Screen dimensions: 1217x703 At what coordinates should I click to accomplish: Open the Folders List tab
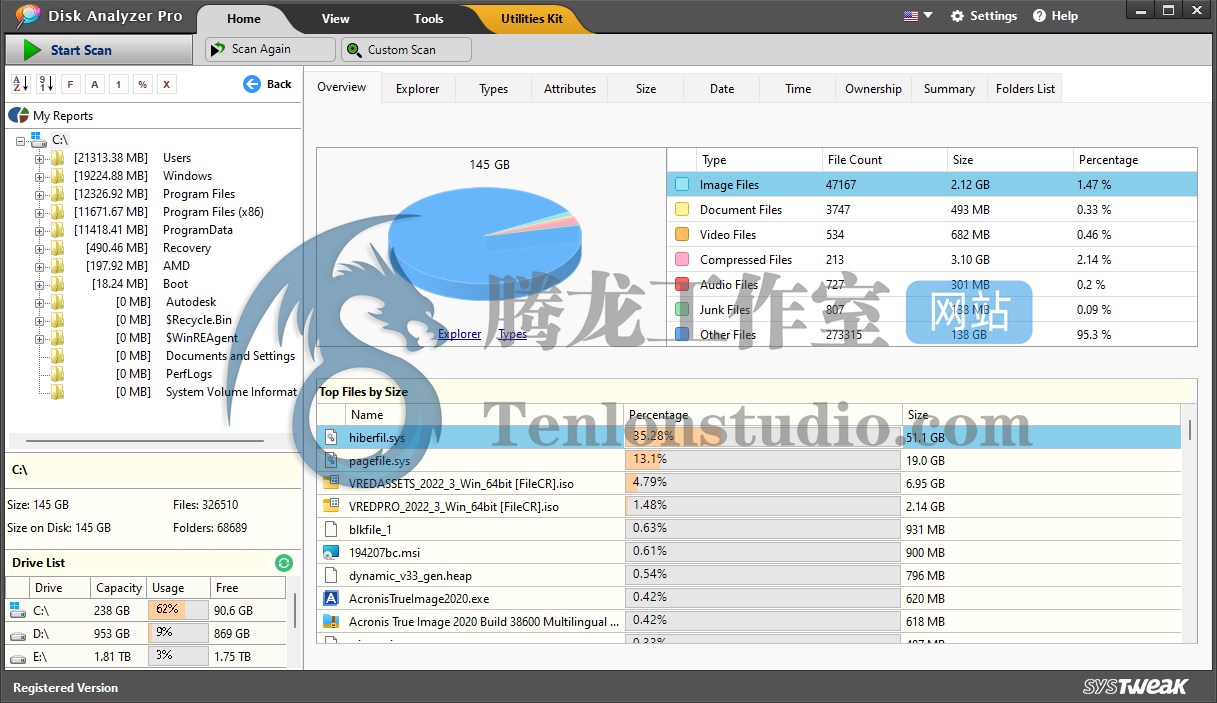point(1025,89)
